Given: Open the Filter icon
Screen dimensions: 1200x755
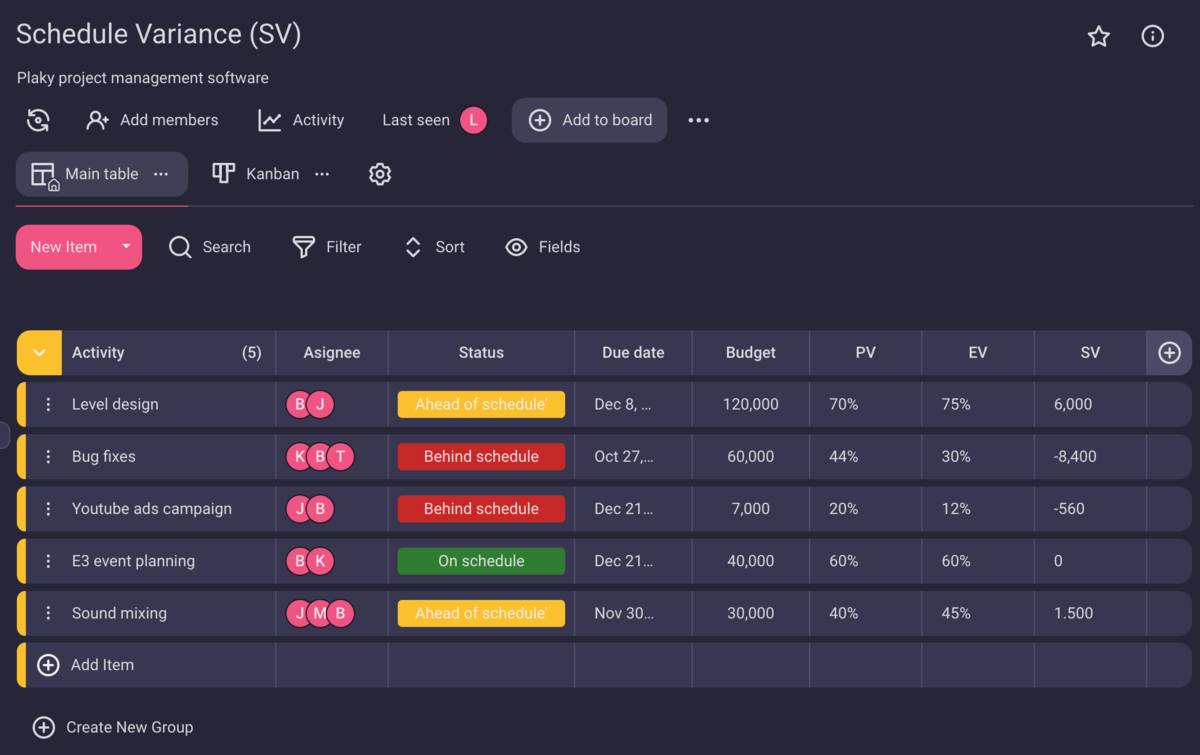Looking at the screenshot, I should click(301, 247).
